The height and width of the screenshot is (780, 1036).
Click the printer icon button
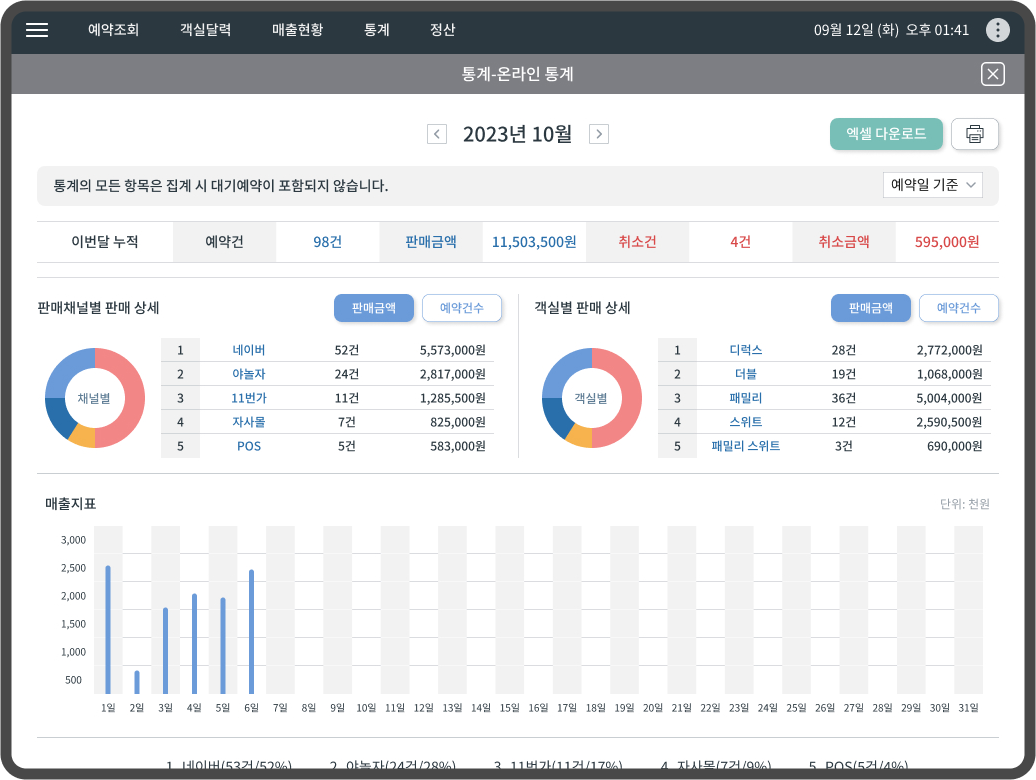(x=975, y=134)
